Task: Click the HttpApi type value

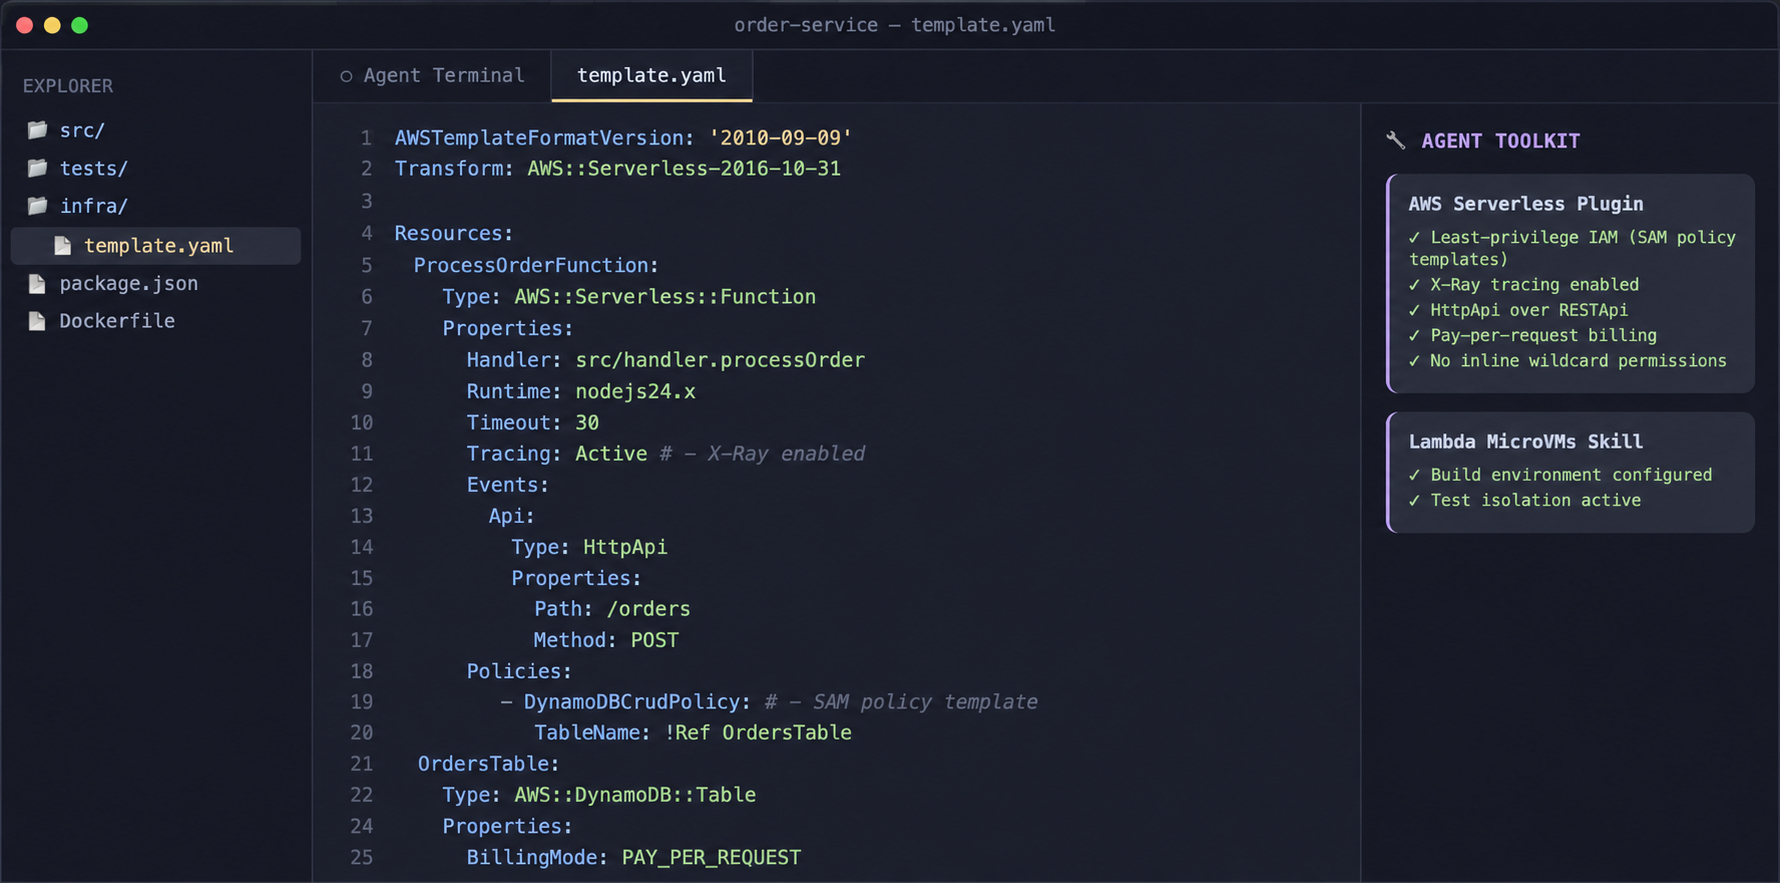Action: click(625, 548)
